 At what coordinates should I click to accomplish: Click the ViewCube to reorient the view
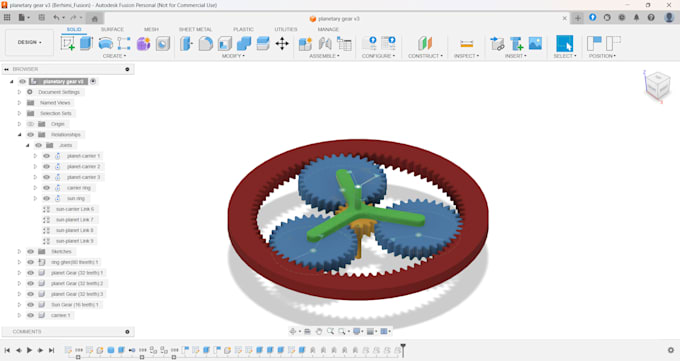[x=657, y=85]
